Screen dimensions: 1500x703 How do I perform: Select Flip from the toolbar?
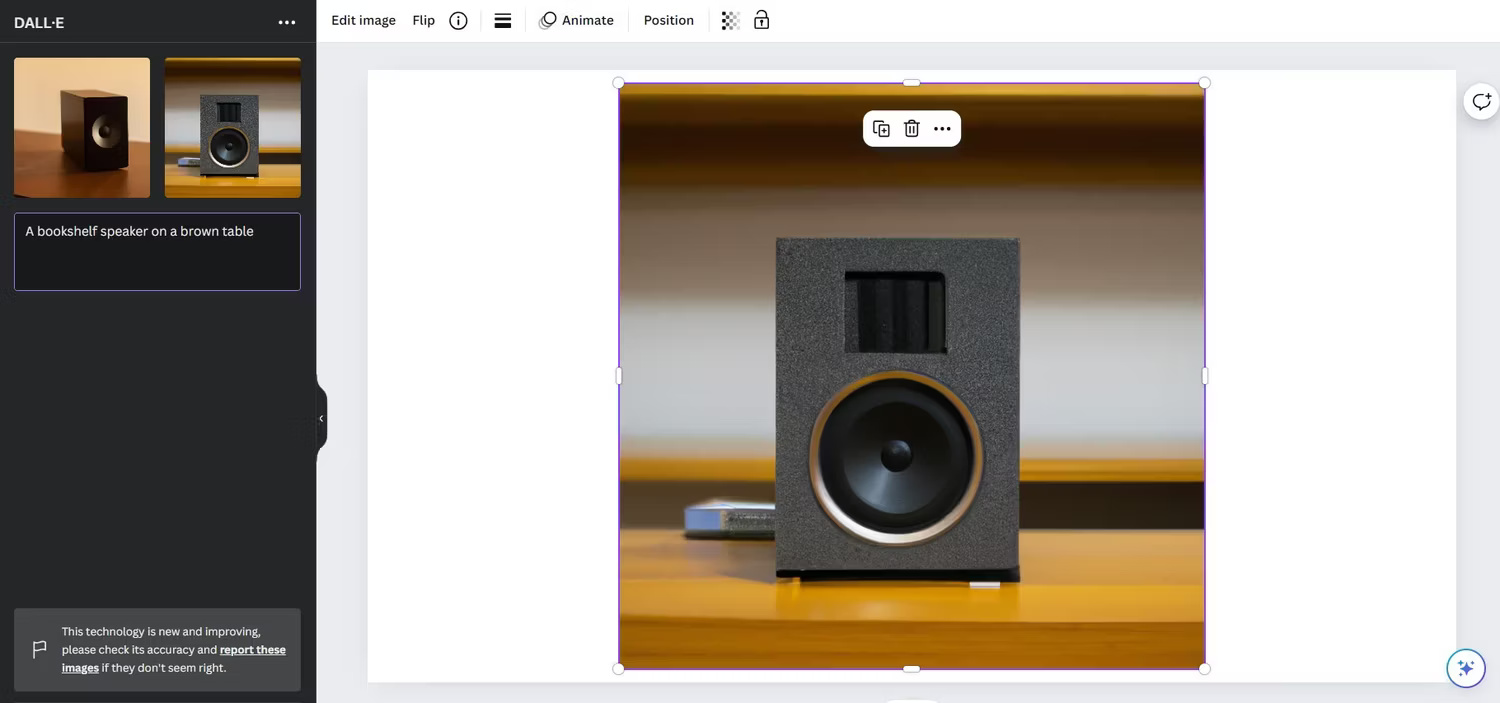pos(423,20)
